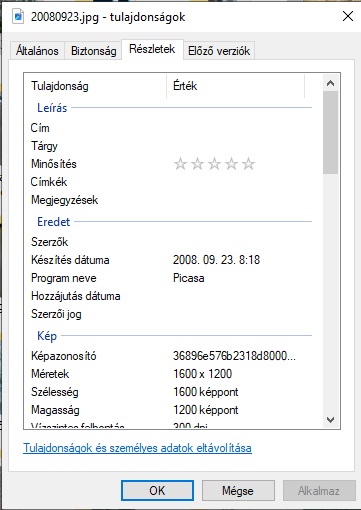
Task: Set Minősítés rating to five stars
Action: (248, 164)
